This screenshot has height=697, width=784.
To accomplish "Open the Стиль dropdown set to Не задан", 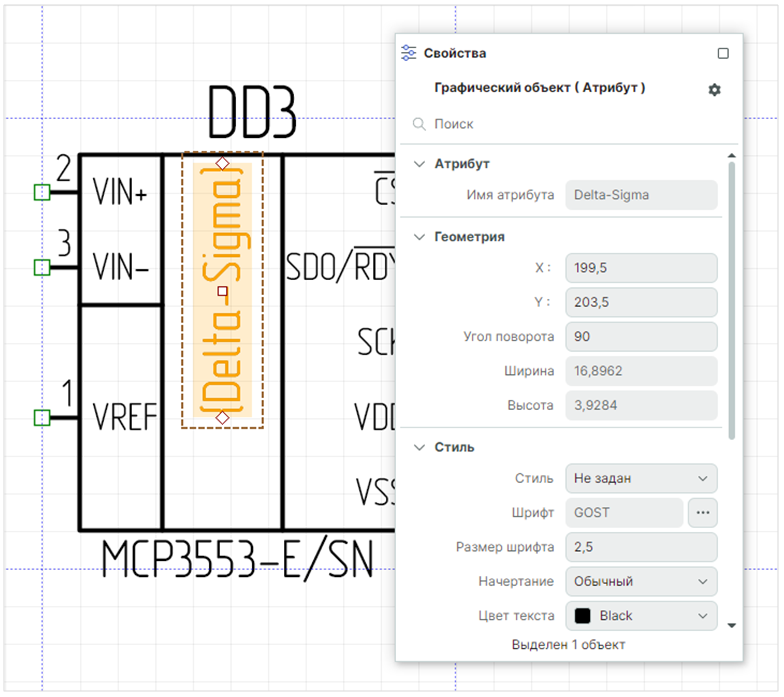I will click(640, 479).
